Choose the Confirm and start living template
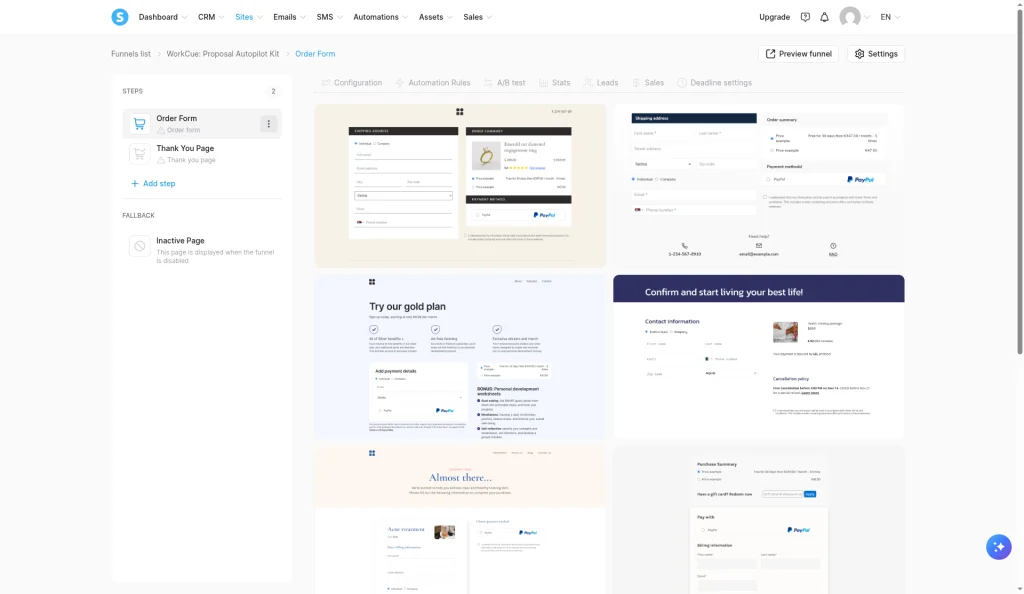Image resolution: width=1024 pixels, height=594 pixels. pos(759,356)
